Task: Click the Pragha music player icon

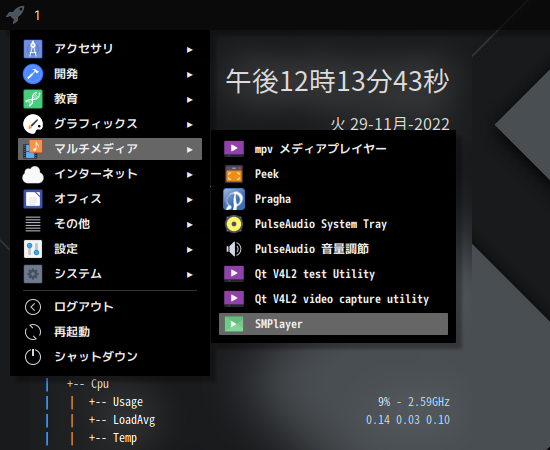Action: pos(234,199)
